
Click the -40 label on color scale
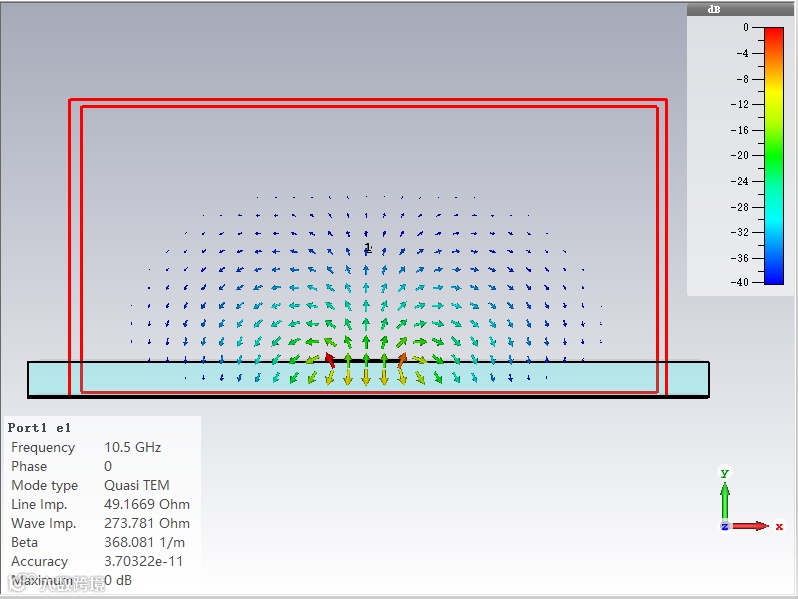coord(739,282)
